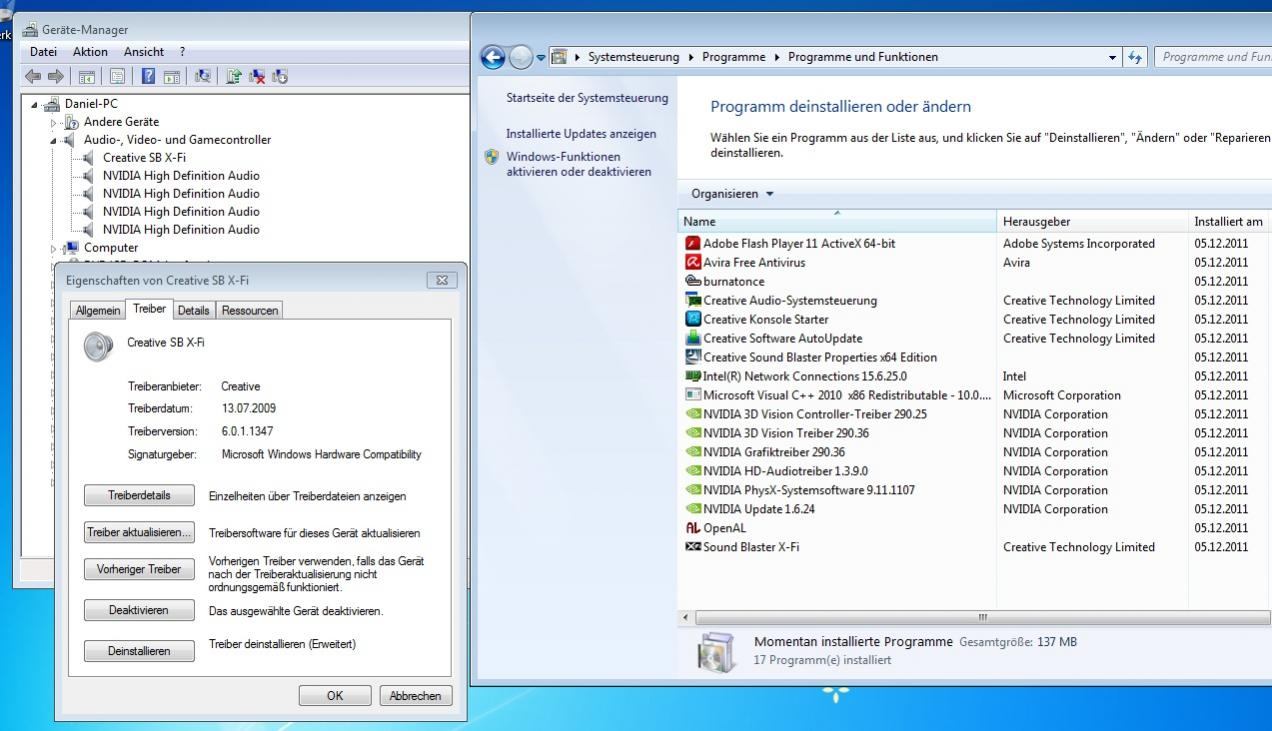1272x731 pixels.
Task: Open the ? help menu
Action: pyautogui.click(x=182, y=51)
